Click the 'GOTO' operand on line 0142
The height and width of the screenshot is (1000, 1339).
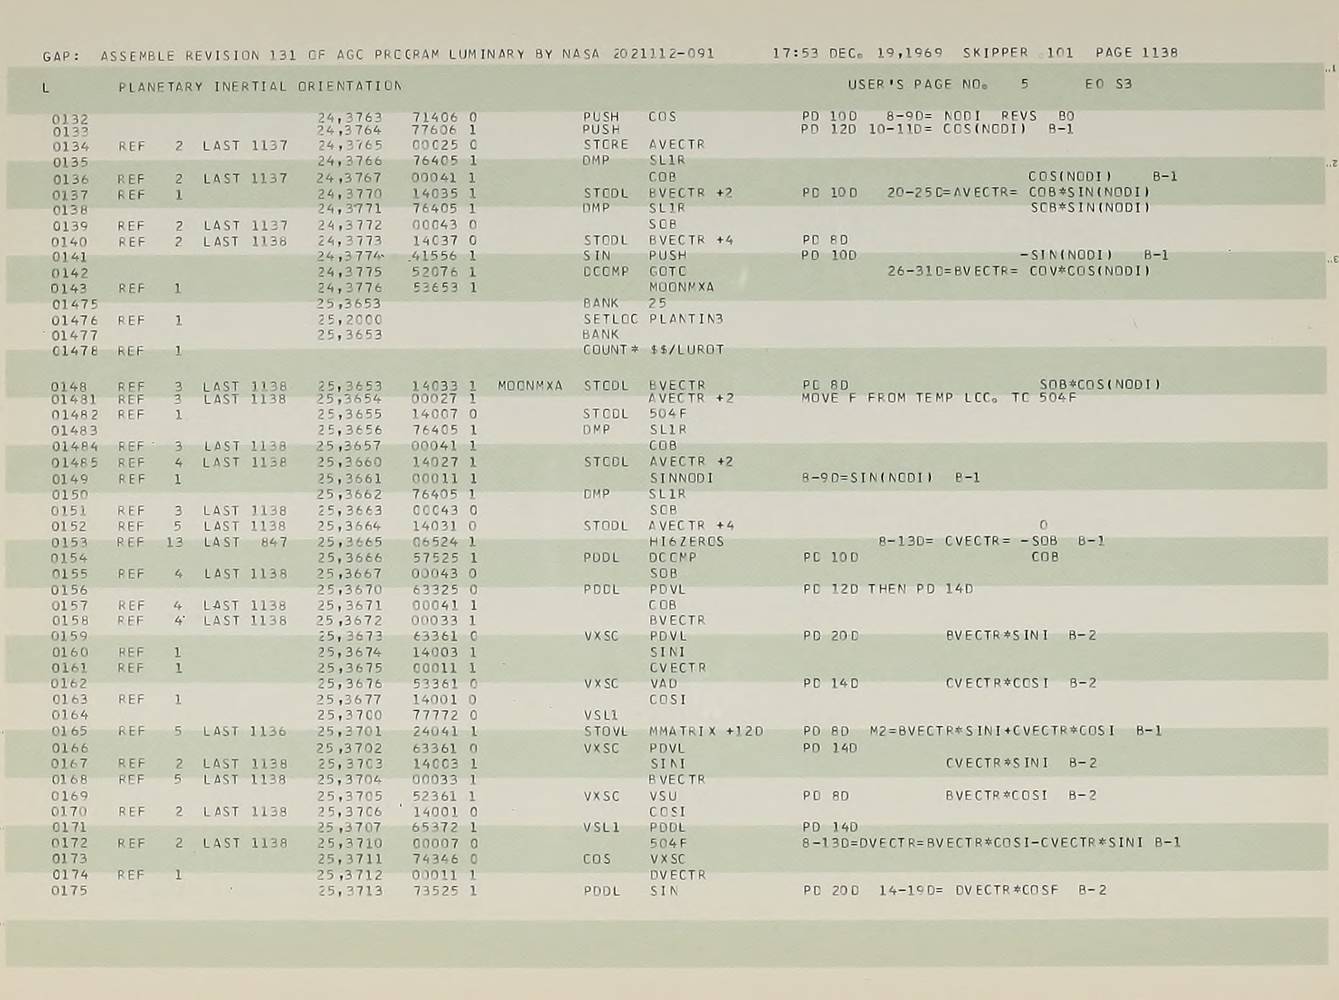(668, 271)
